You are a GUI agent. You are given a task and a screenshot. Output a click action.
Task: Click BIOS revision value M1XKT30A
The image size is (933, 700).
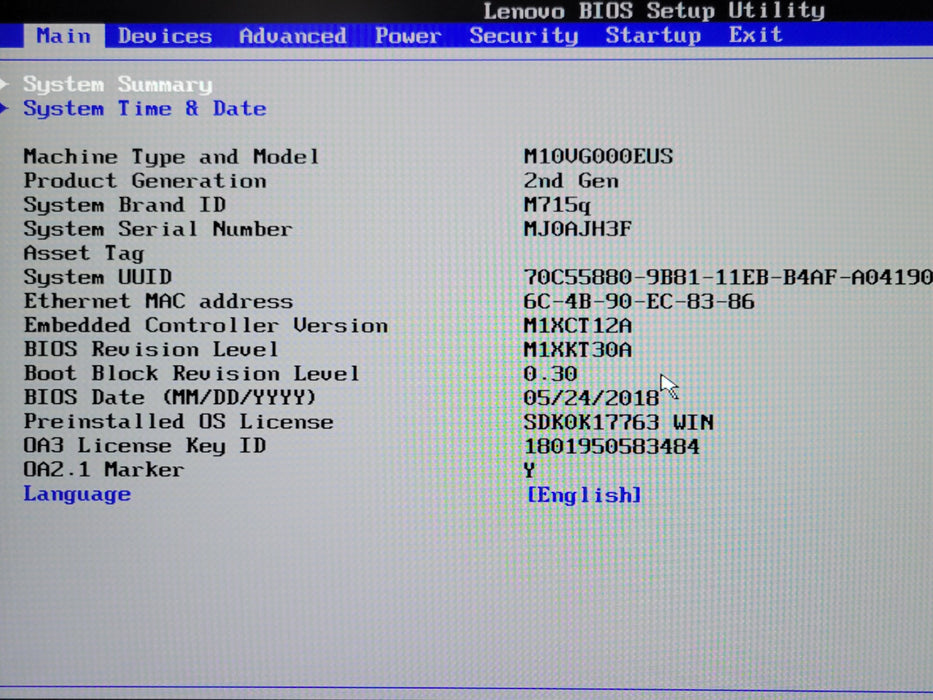[x=577, y=349]
